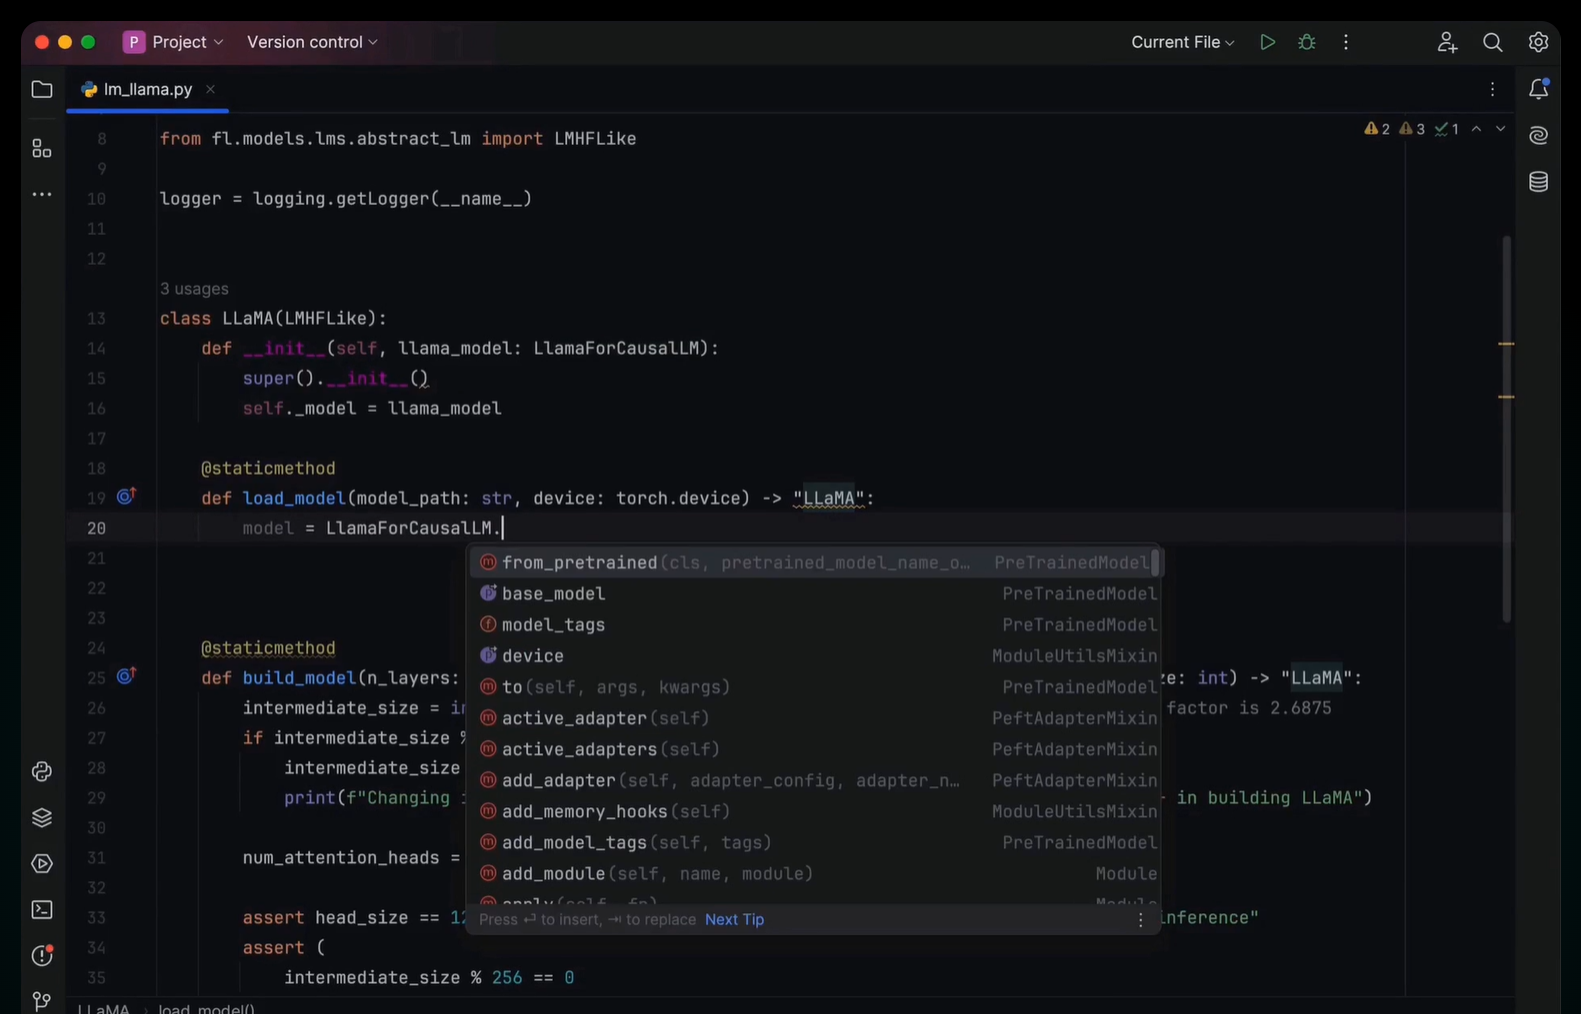Open more run actions menu
Screen dimensions: 1581x1014
[x=1346, y=42]
